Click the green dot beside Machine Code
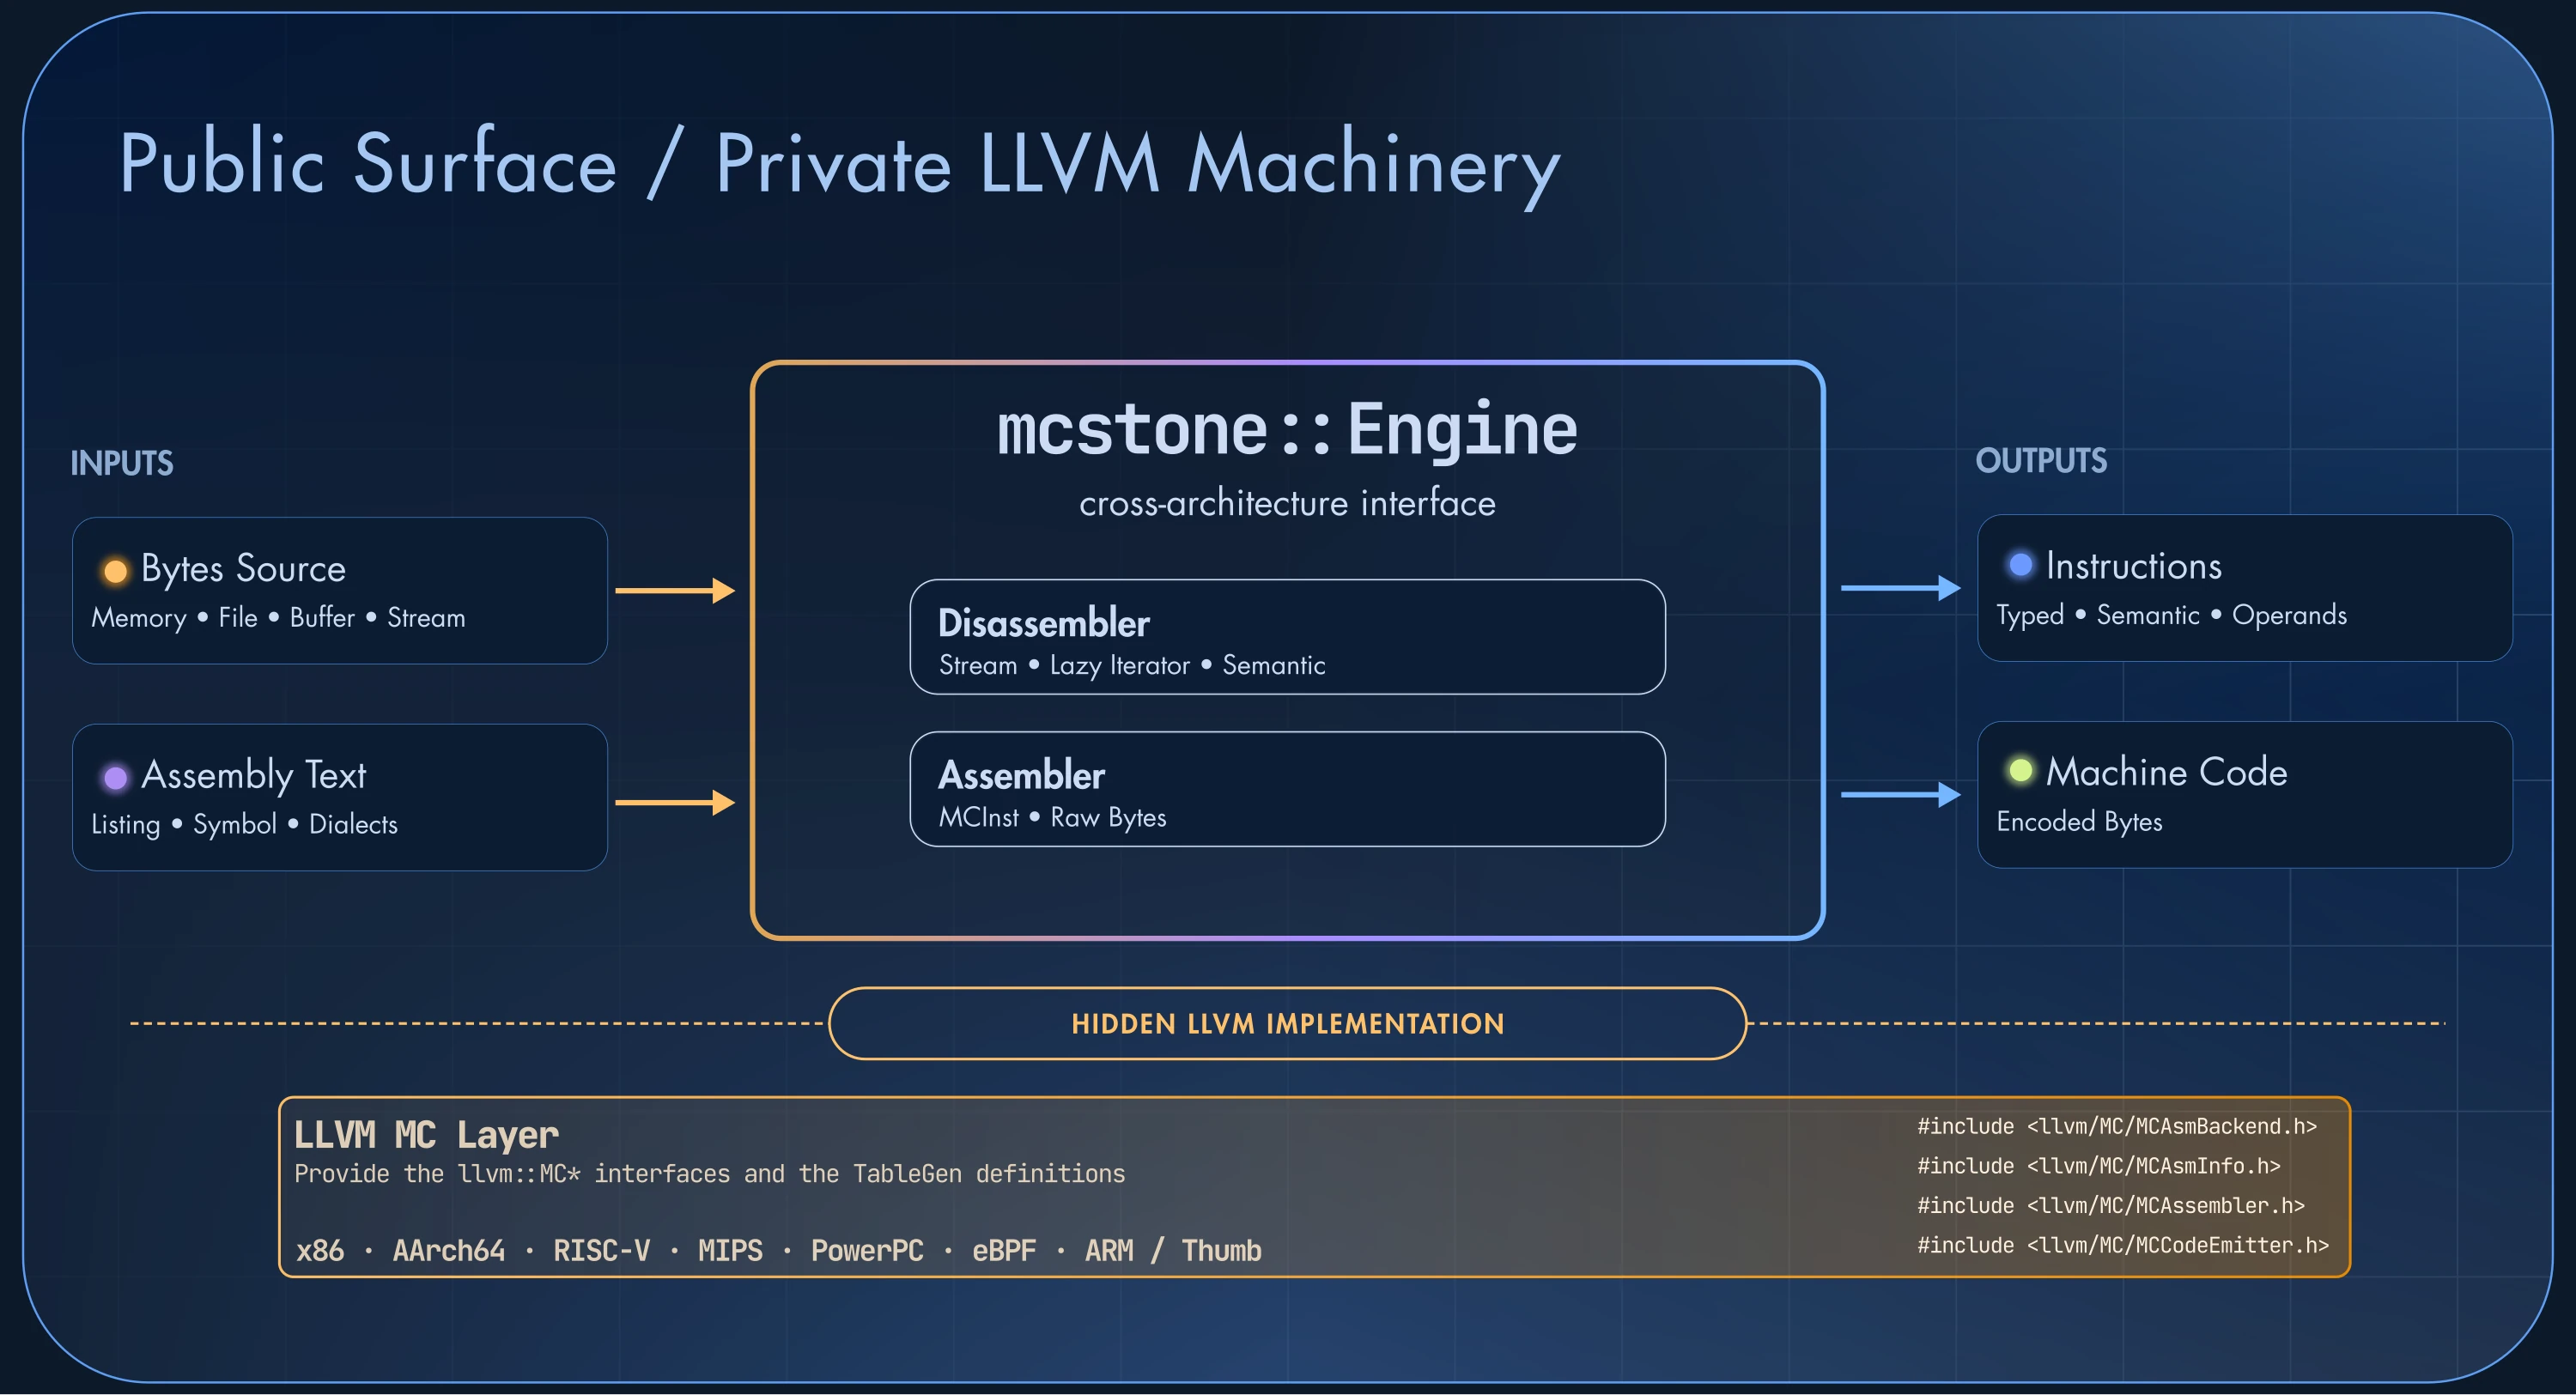Image resolution: width=2576 pixels, height=1395 pixels. (x=2020, y=770)
